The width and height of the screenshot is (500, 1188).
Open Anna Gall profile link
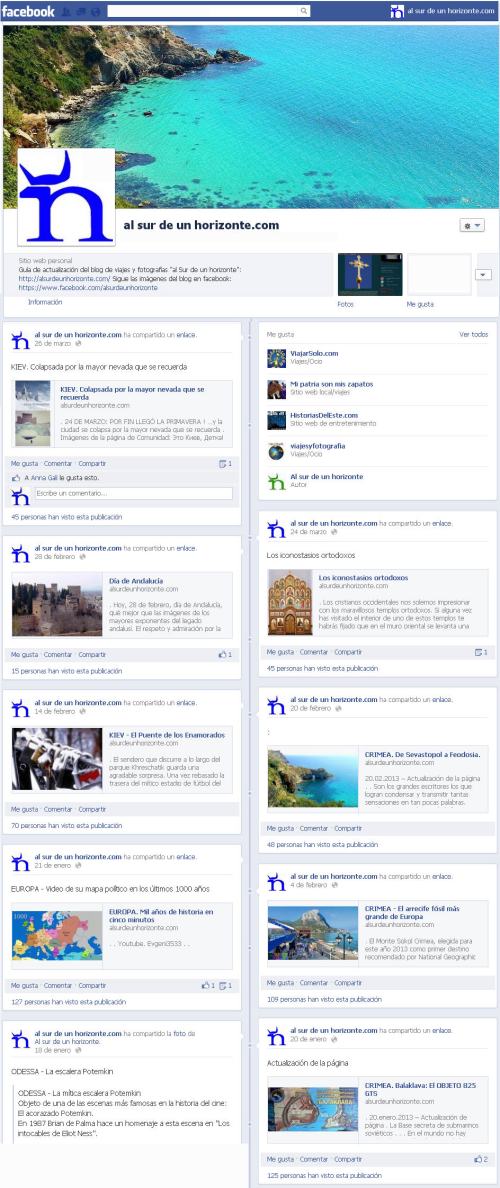click(x=44, y=478)
